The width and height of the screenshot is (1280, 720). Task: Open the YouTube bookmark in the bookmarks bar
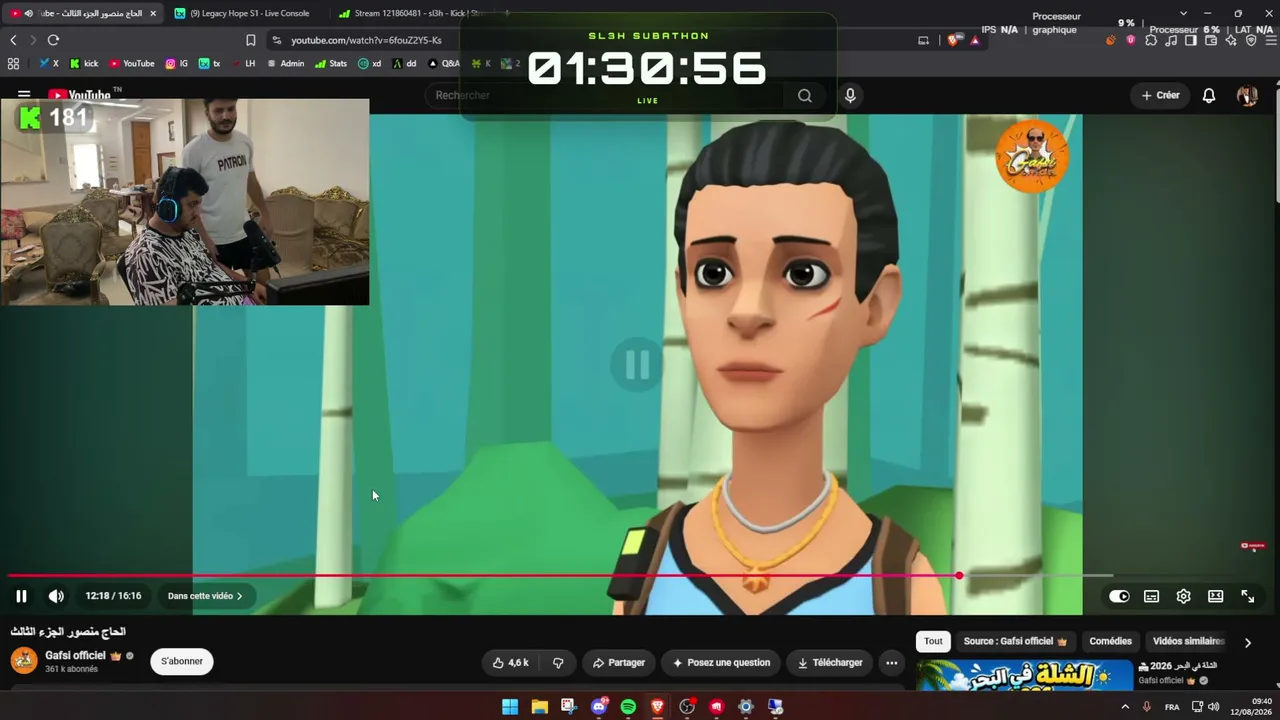tap(132, 63)
